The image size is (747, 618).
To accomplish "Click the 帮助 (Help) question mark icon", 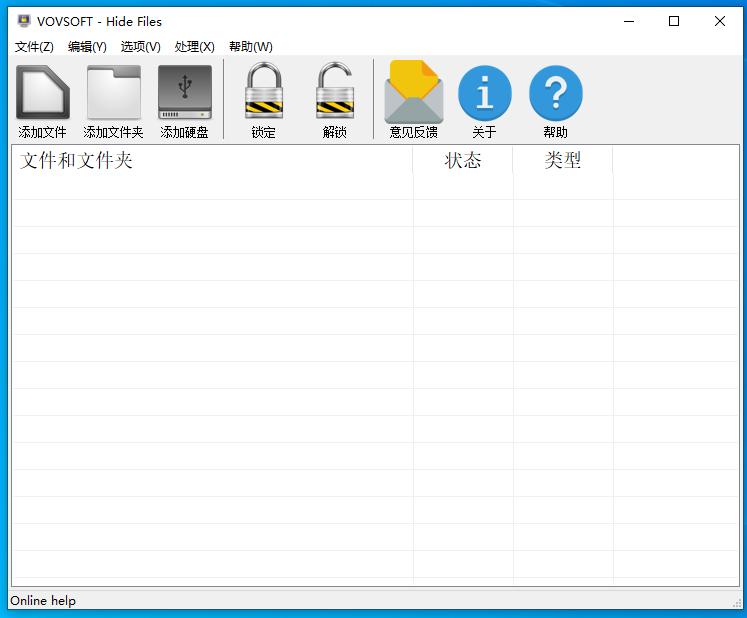I will (x=555, y=93).
